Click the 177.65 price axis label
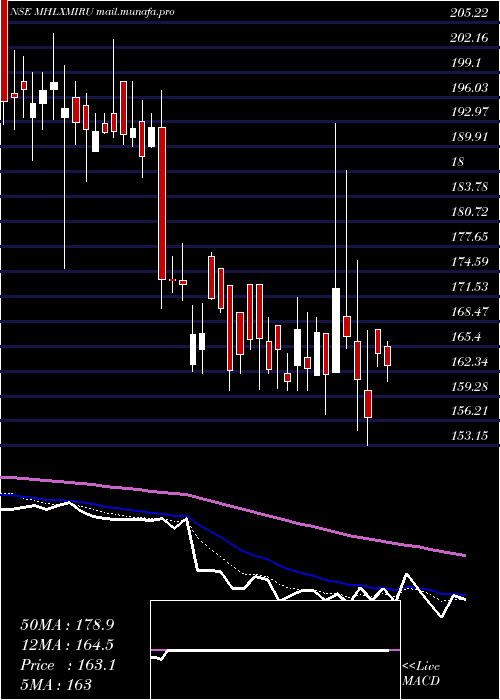Screen dimensions: 500x700 tap(469, 237)
